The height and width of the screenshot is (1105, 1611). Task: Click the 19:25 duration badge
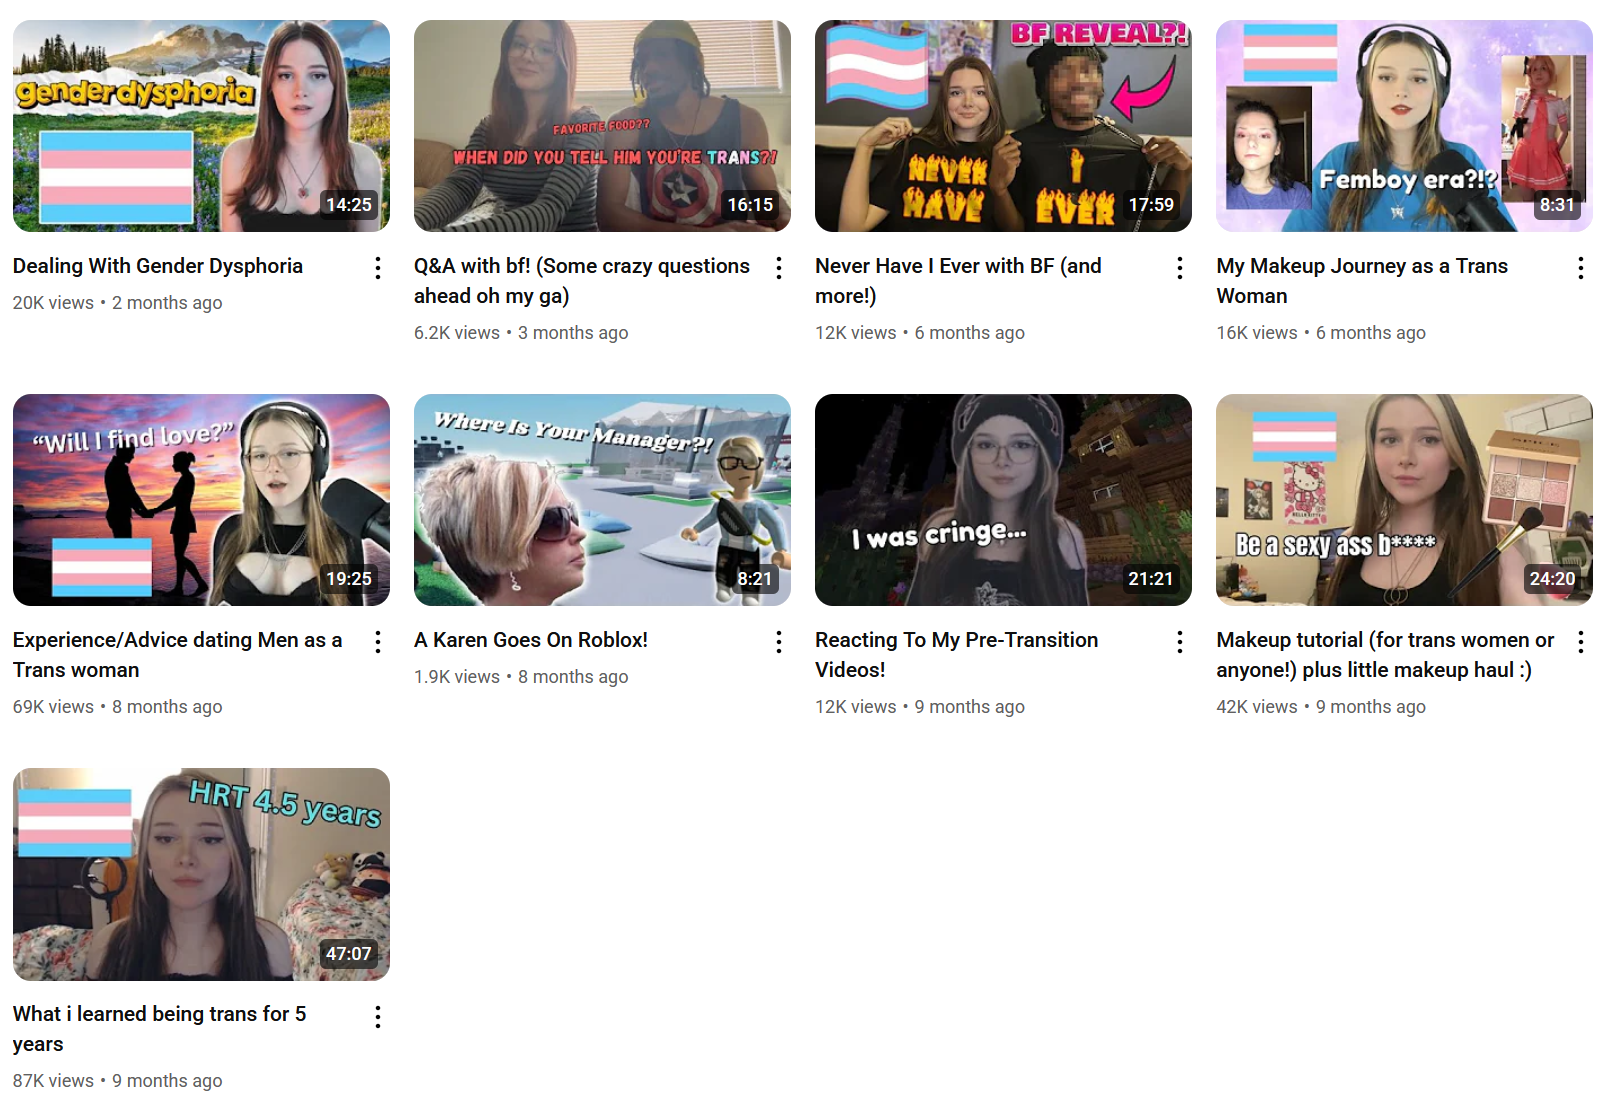349,579
